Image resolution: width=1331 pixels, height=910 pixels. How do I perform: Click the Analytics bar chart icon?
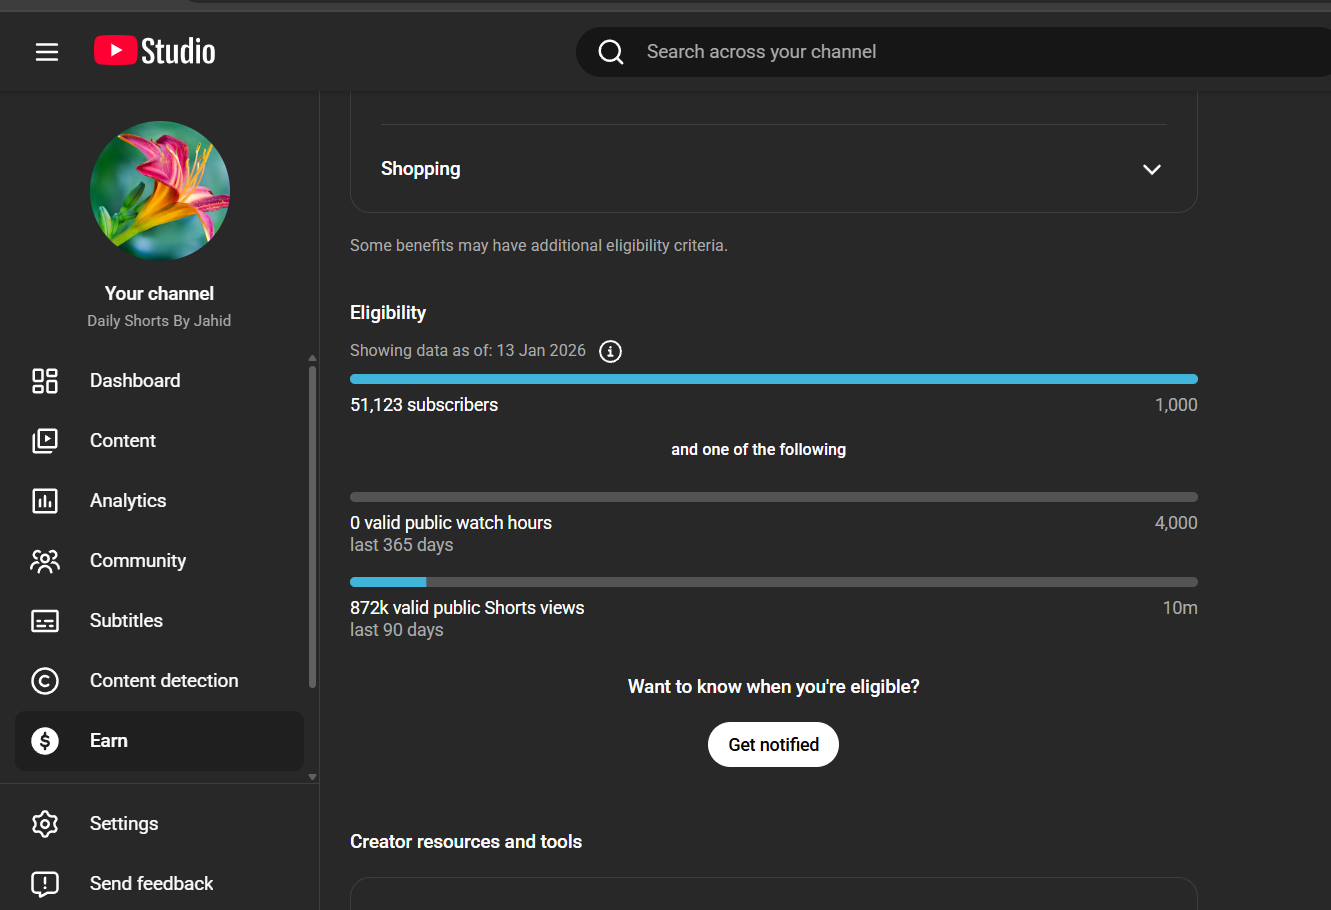click(45, 501)
